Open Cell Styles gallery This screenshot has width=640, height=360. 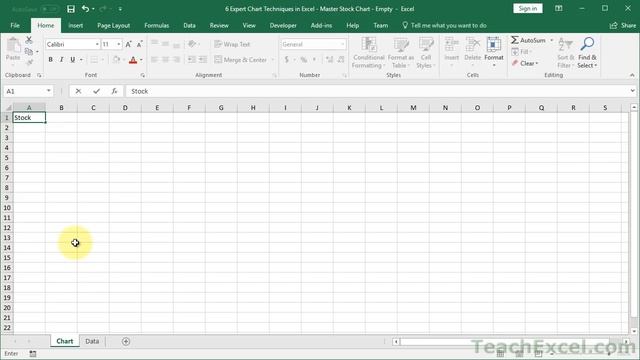(426, 53)
